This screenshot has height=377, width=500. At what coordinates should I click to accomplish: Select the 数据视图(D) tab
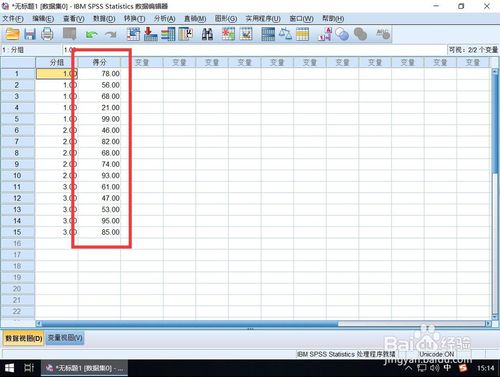point(24,338)
